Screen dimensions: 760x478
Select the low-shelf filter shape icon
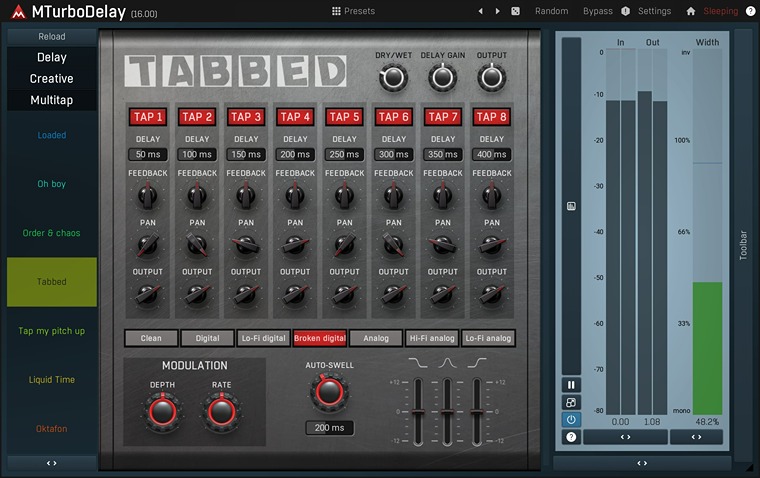point(418,363)
